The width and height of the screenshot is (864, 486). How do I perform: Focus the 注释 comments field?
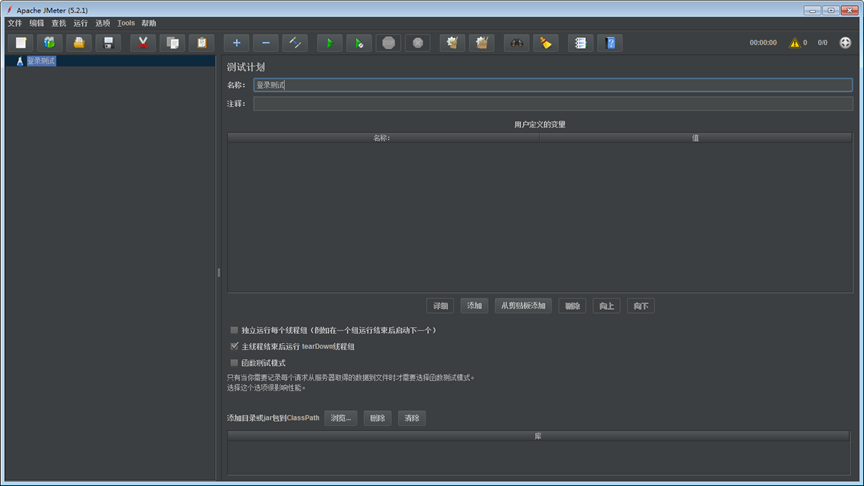pyautogui.click(x=553, y=104)
